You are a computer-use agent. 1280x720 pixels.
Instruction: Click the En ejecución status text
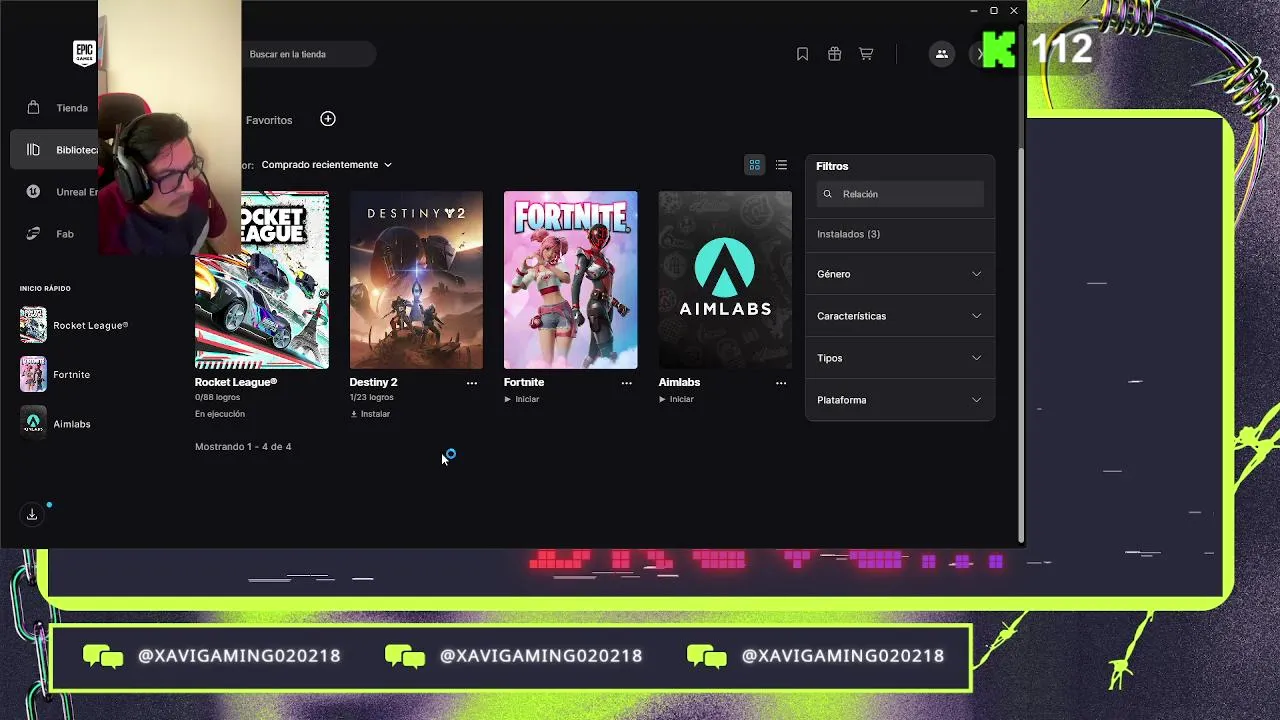[x=220, y=414]
